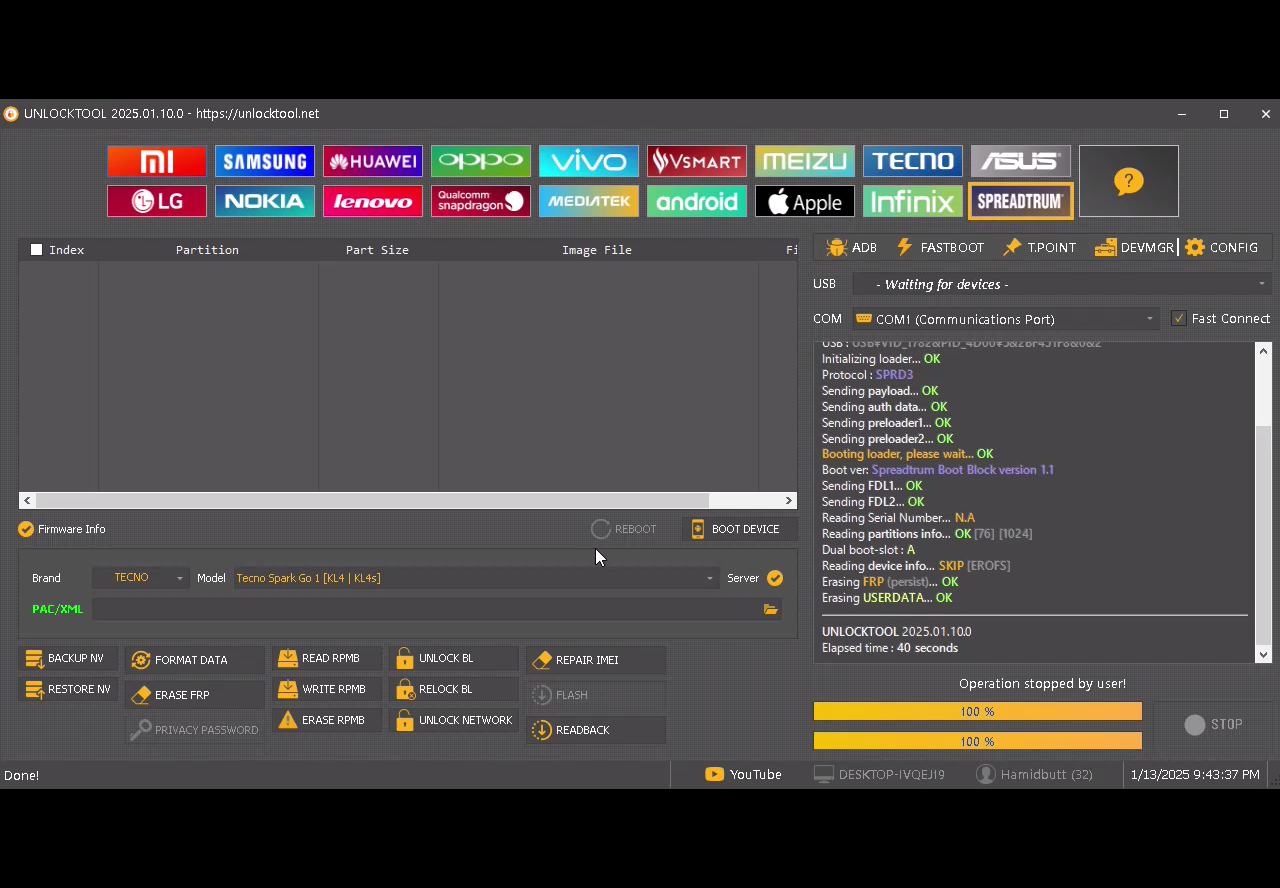This screenshot has width=1280, height=888.
Task: Select the Infinix brand logo
Action: click(913, 201)
